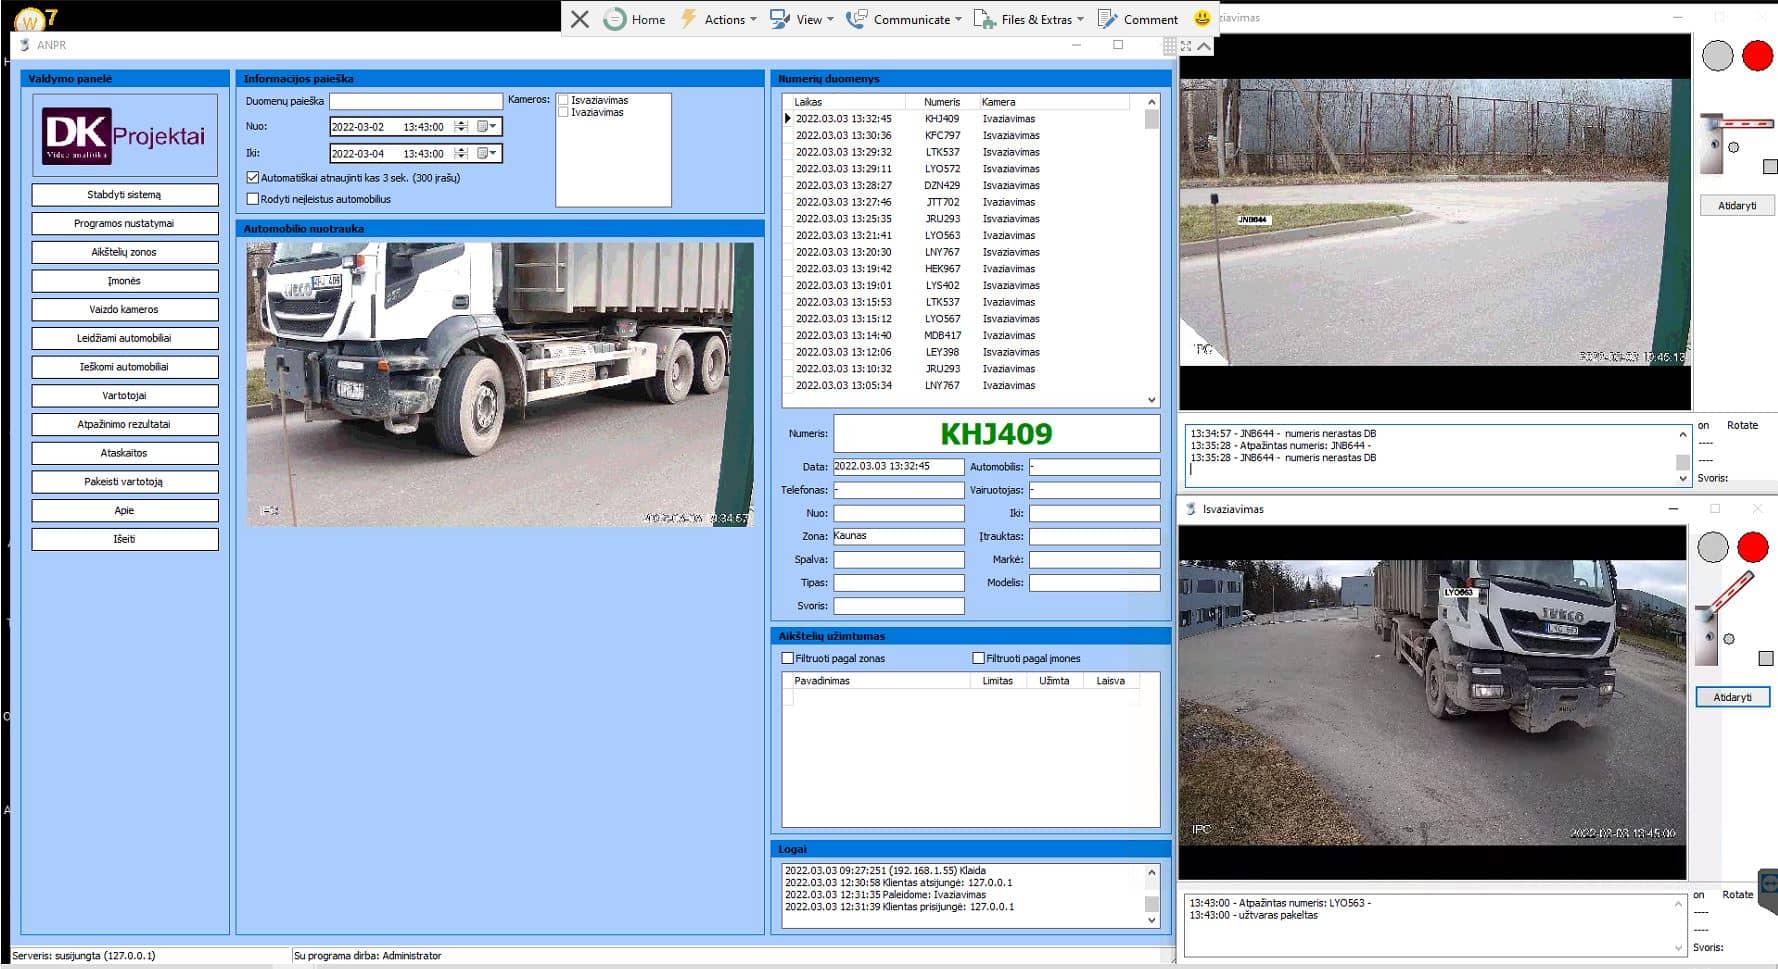Viewport: 1778px width, 969px height.
Task: Open Ieškomi automobiliai list
Action: [x=125, y=367]
